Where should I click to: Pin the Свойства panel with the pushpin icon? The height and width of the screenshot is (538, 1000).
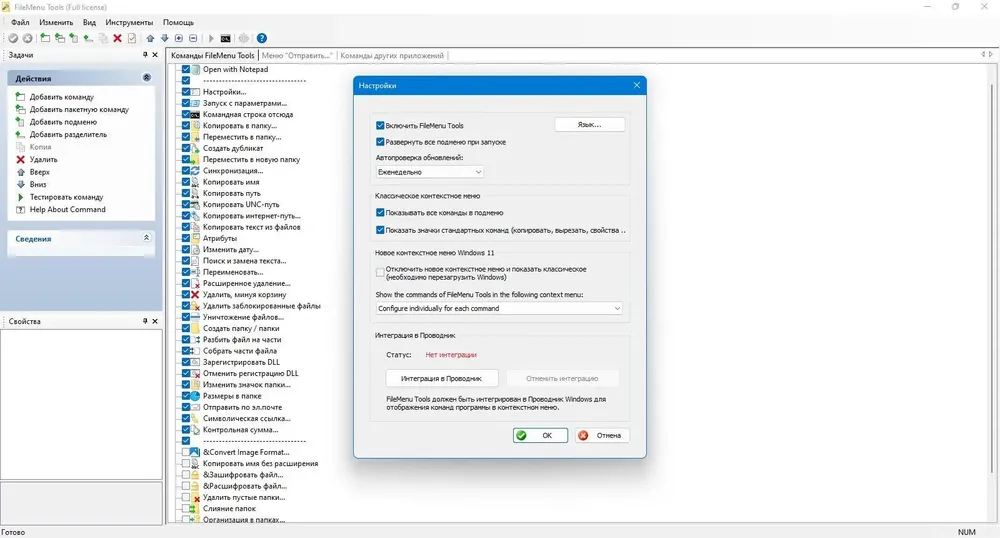(x=145, y=321)
